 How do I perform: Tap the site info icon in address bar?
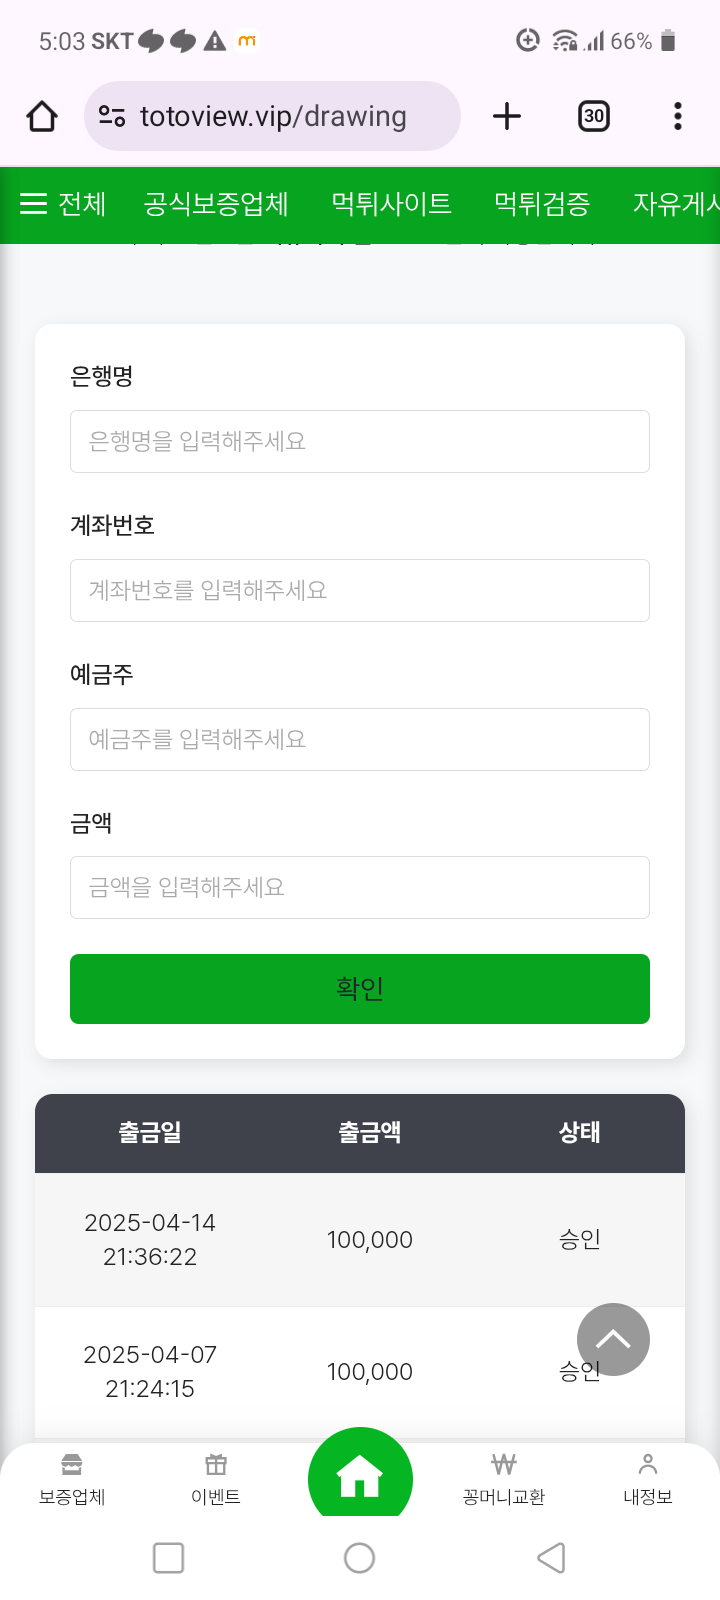pos(112,117)
